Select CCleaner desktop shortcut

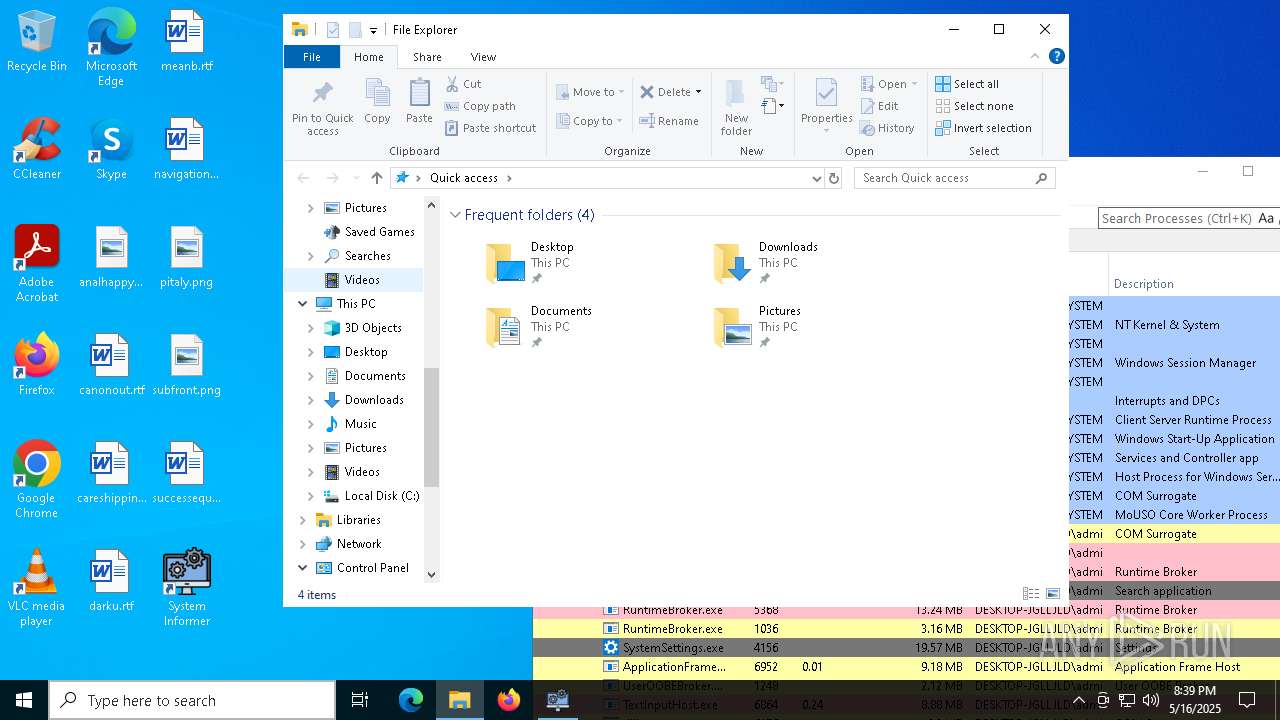37,149
